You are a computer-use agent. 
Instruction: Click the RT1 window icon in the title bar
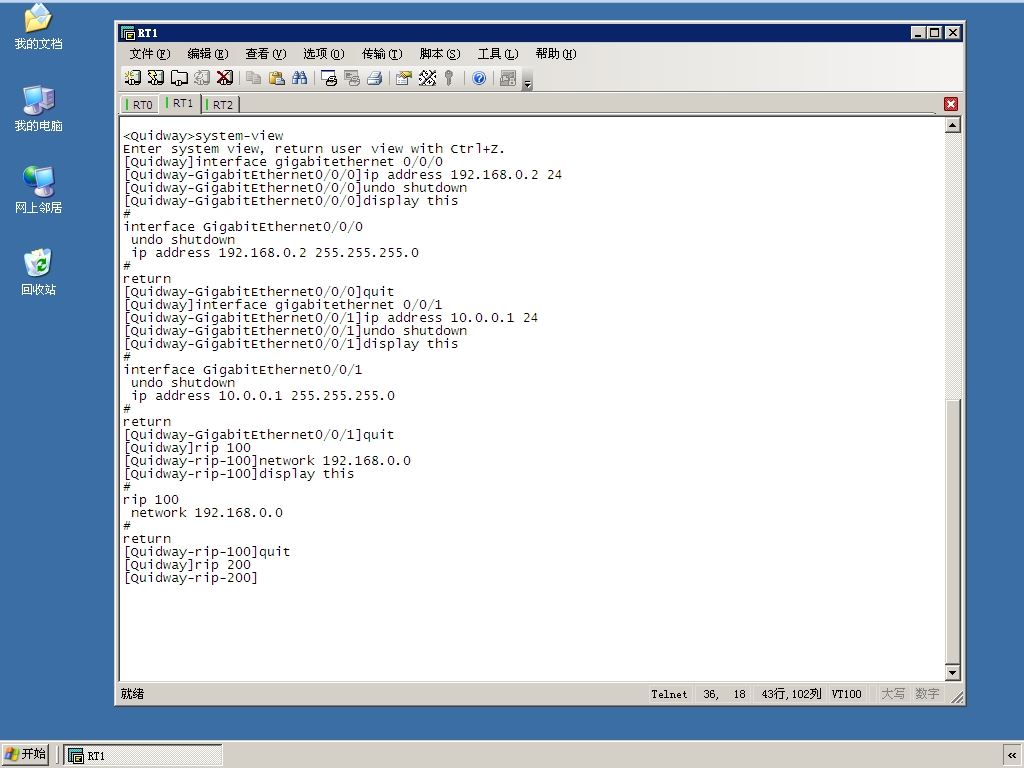[x=127, y=33]
